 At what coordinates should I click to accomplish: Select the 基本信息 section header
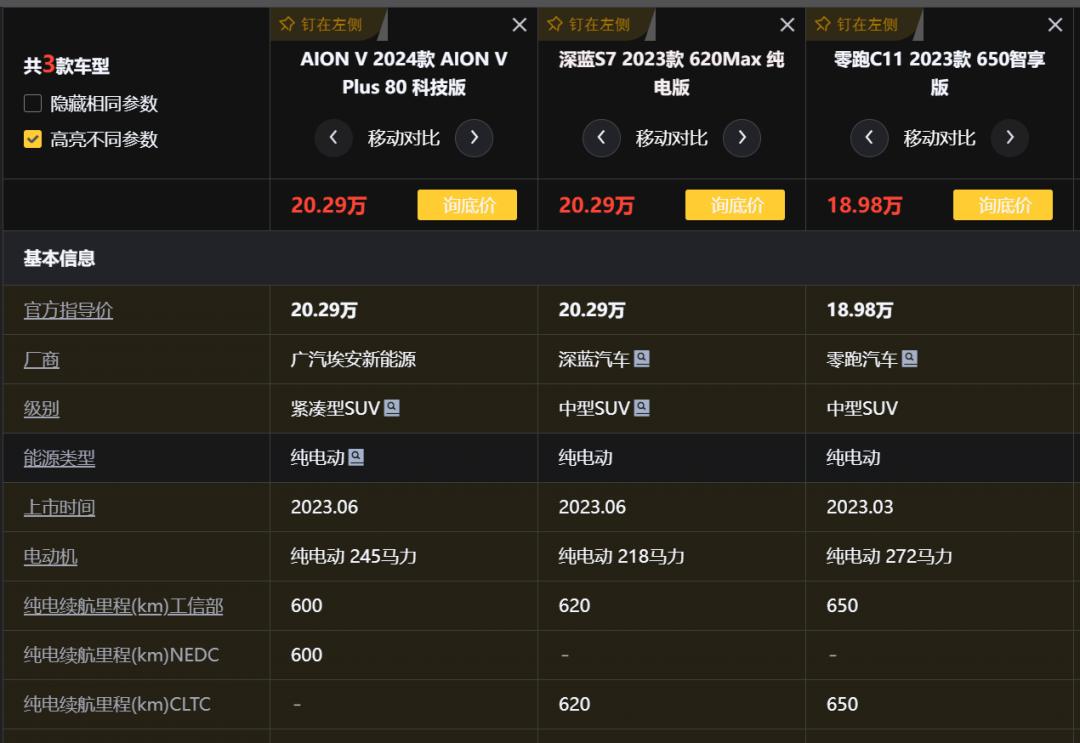(60, 258)
